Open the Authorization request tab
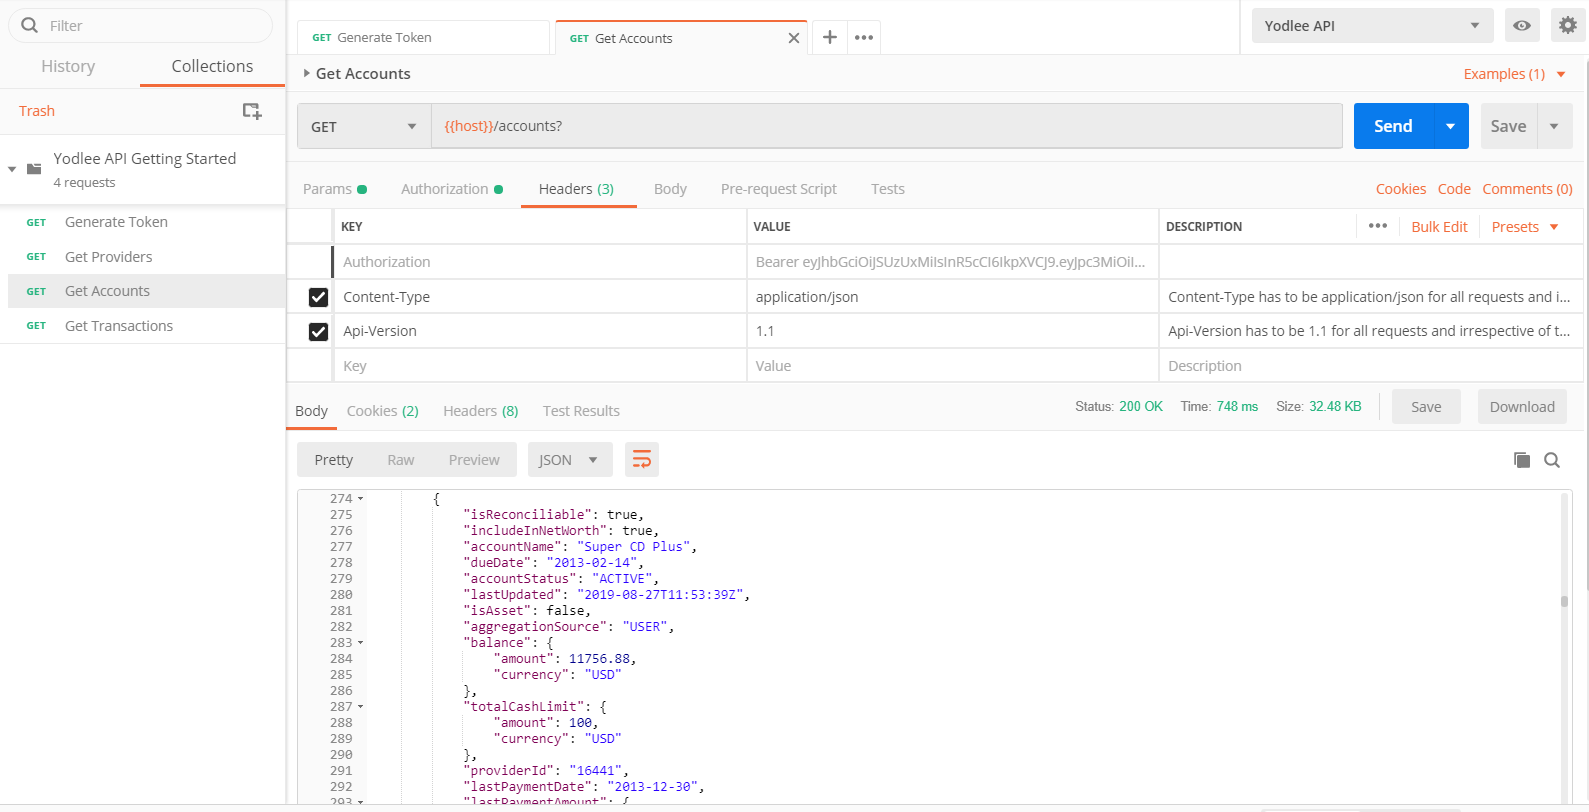Viewport: 1589px width, 812px height. (452, 189)
